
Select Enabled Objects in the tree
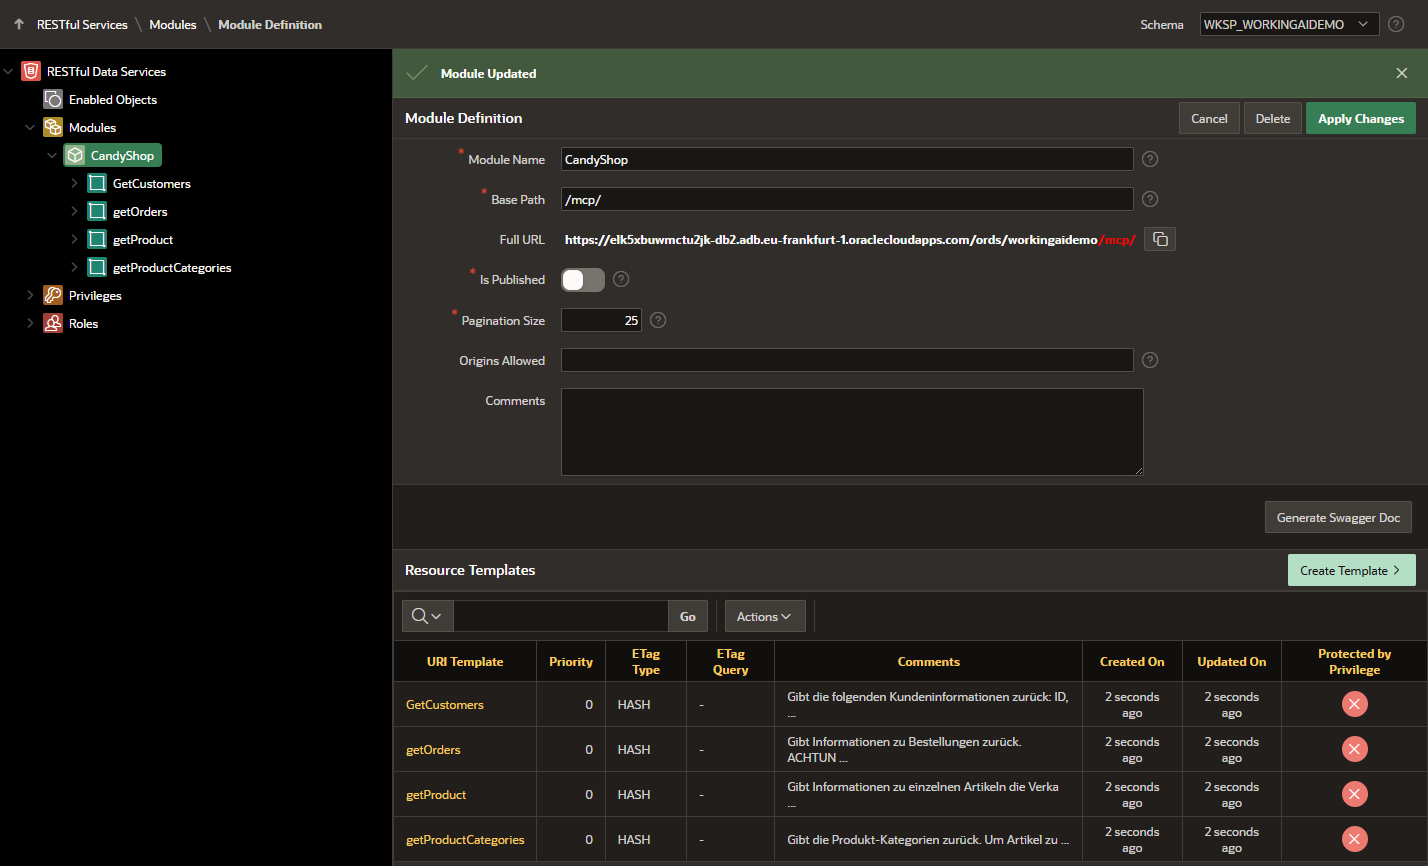coord(113,100)
